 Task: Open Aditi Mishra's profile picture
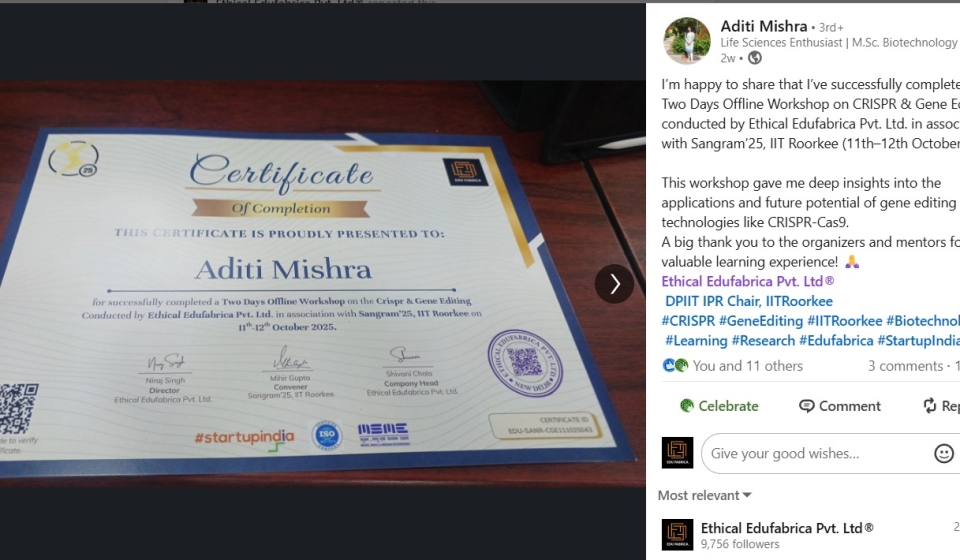point(687,41)
